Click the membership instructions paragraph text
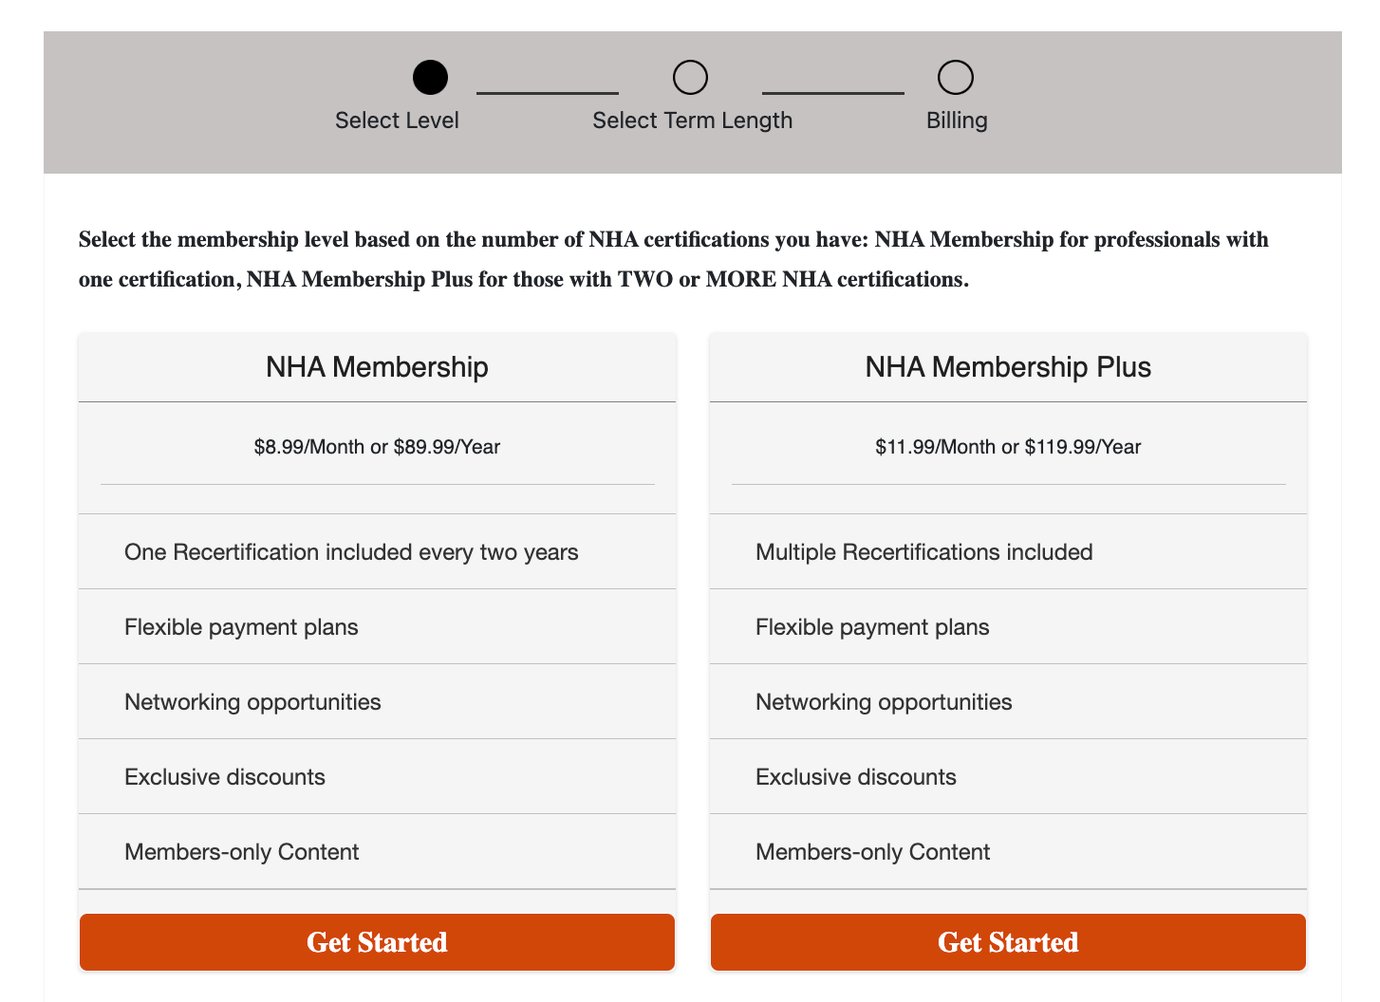 click(x=673, y=258)
